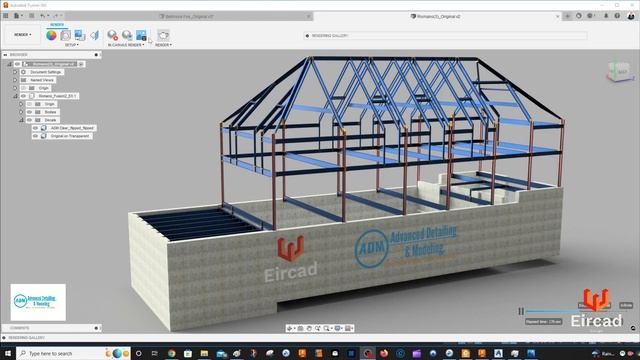Open the File menu dropdown
Viewport: 640px width, 360px height.
point(18,16)
